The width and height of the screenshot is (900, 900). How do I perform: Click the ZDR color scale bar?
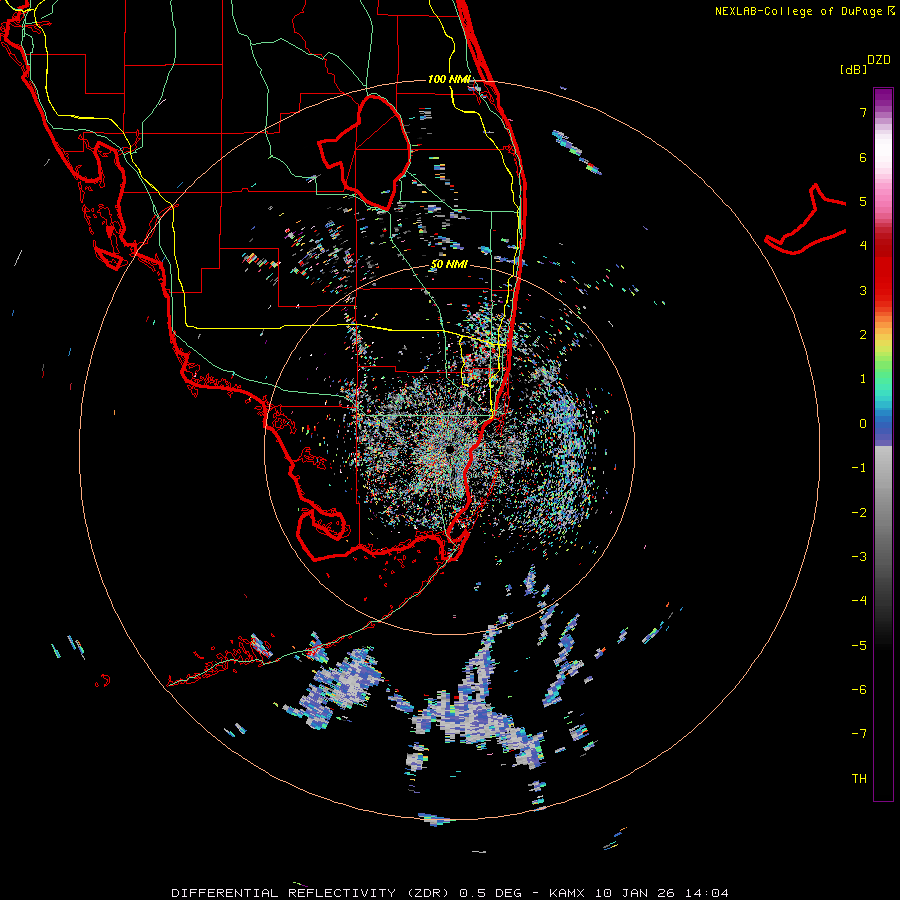click(883, 445)
